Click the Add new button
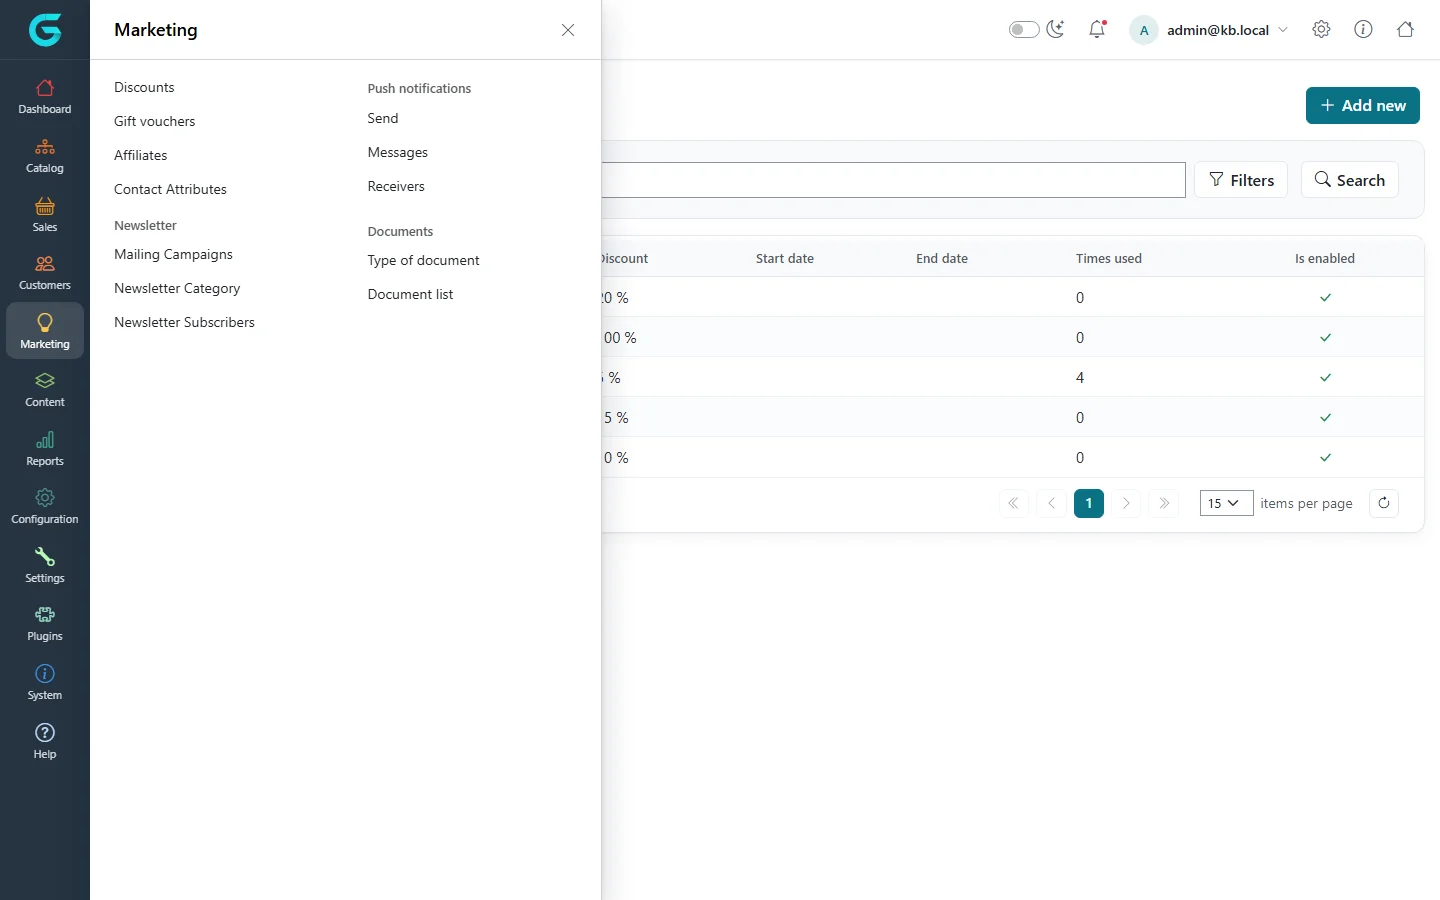Image resolution: width=1440 pixels, height=900 pixels. pyautogui.click(x=1363, y=105)
